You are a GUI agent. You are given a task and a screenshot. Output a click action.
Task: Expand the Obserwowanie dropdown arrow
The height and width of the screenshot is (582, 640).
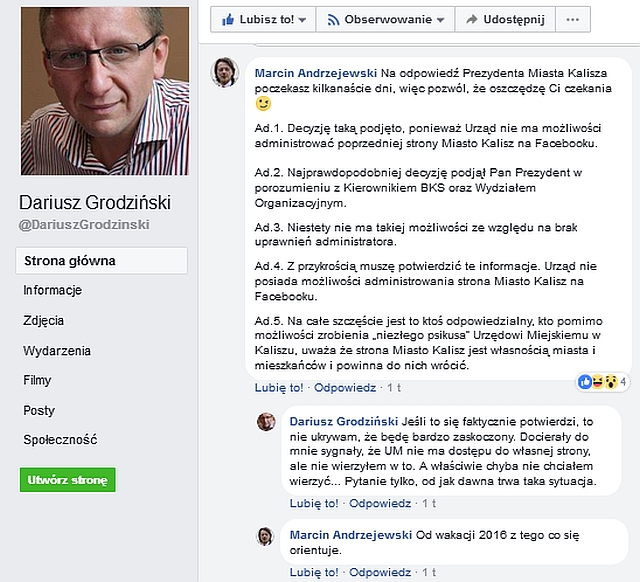[x=440, y=20]
